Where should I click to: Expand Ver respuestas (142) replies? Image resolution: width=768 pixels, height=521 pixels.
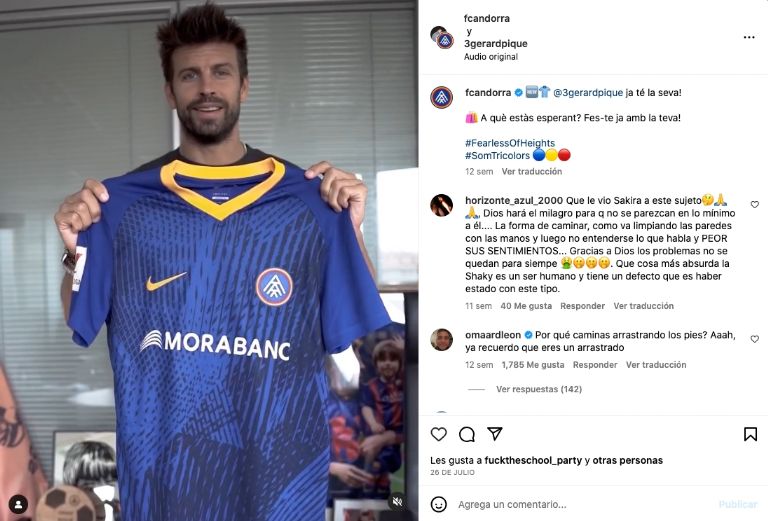pos(539,389)
